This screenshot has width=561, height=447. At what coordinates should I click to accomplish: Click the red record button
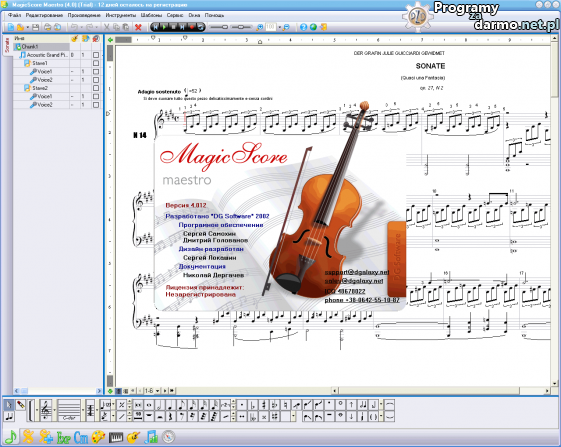click(192, 27)
